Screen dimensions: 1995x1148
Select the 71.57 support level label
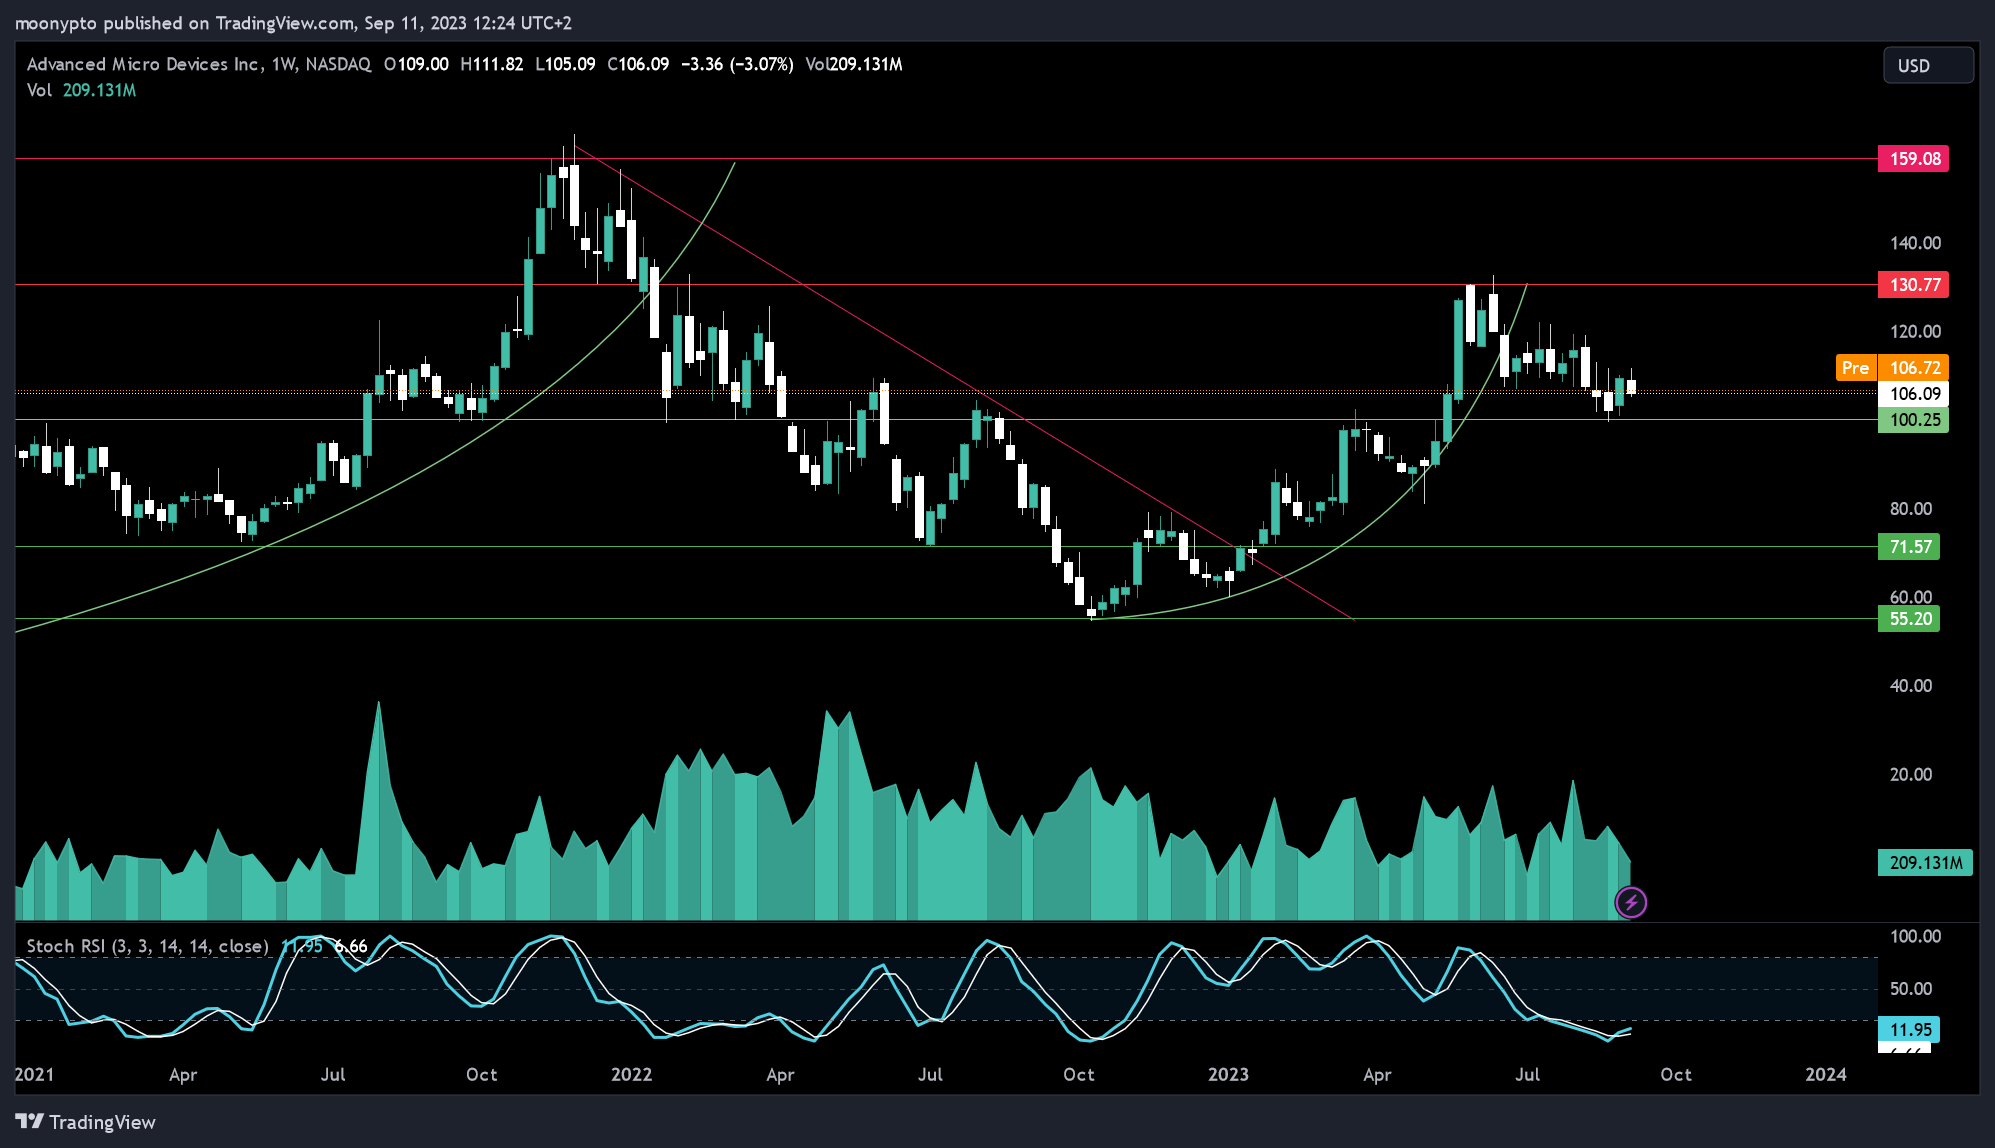pos(1910,547)
